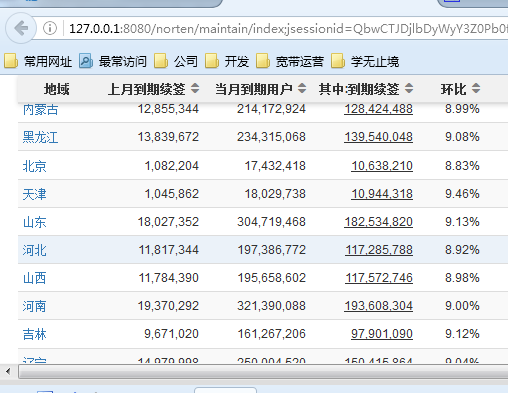Open the 97,901,090 renewal link
The image size is (508, 393).
(382, 334)
